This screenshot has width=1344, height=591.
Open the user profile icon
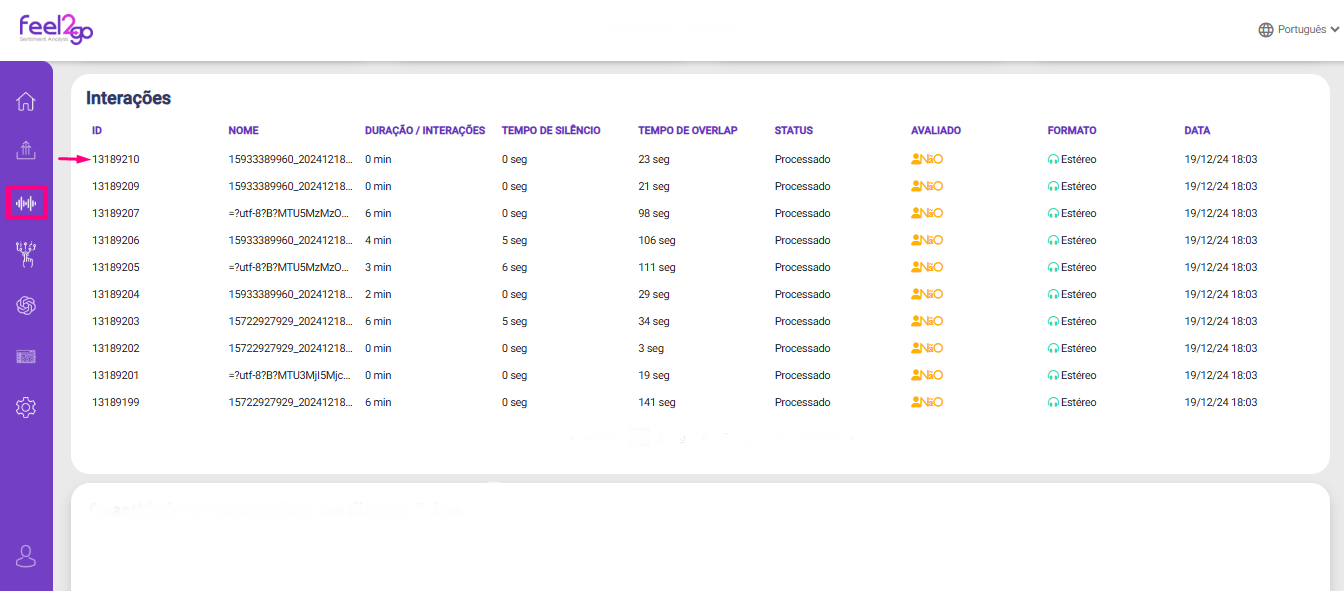point(26,556)
